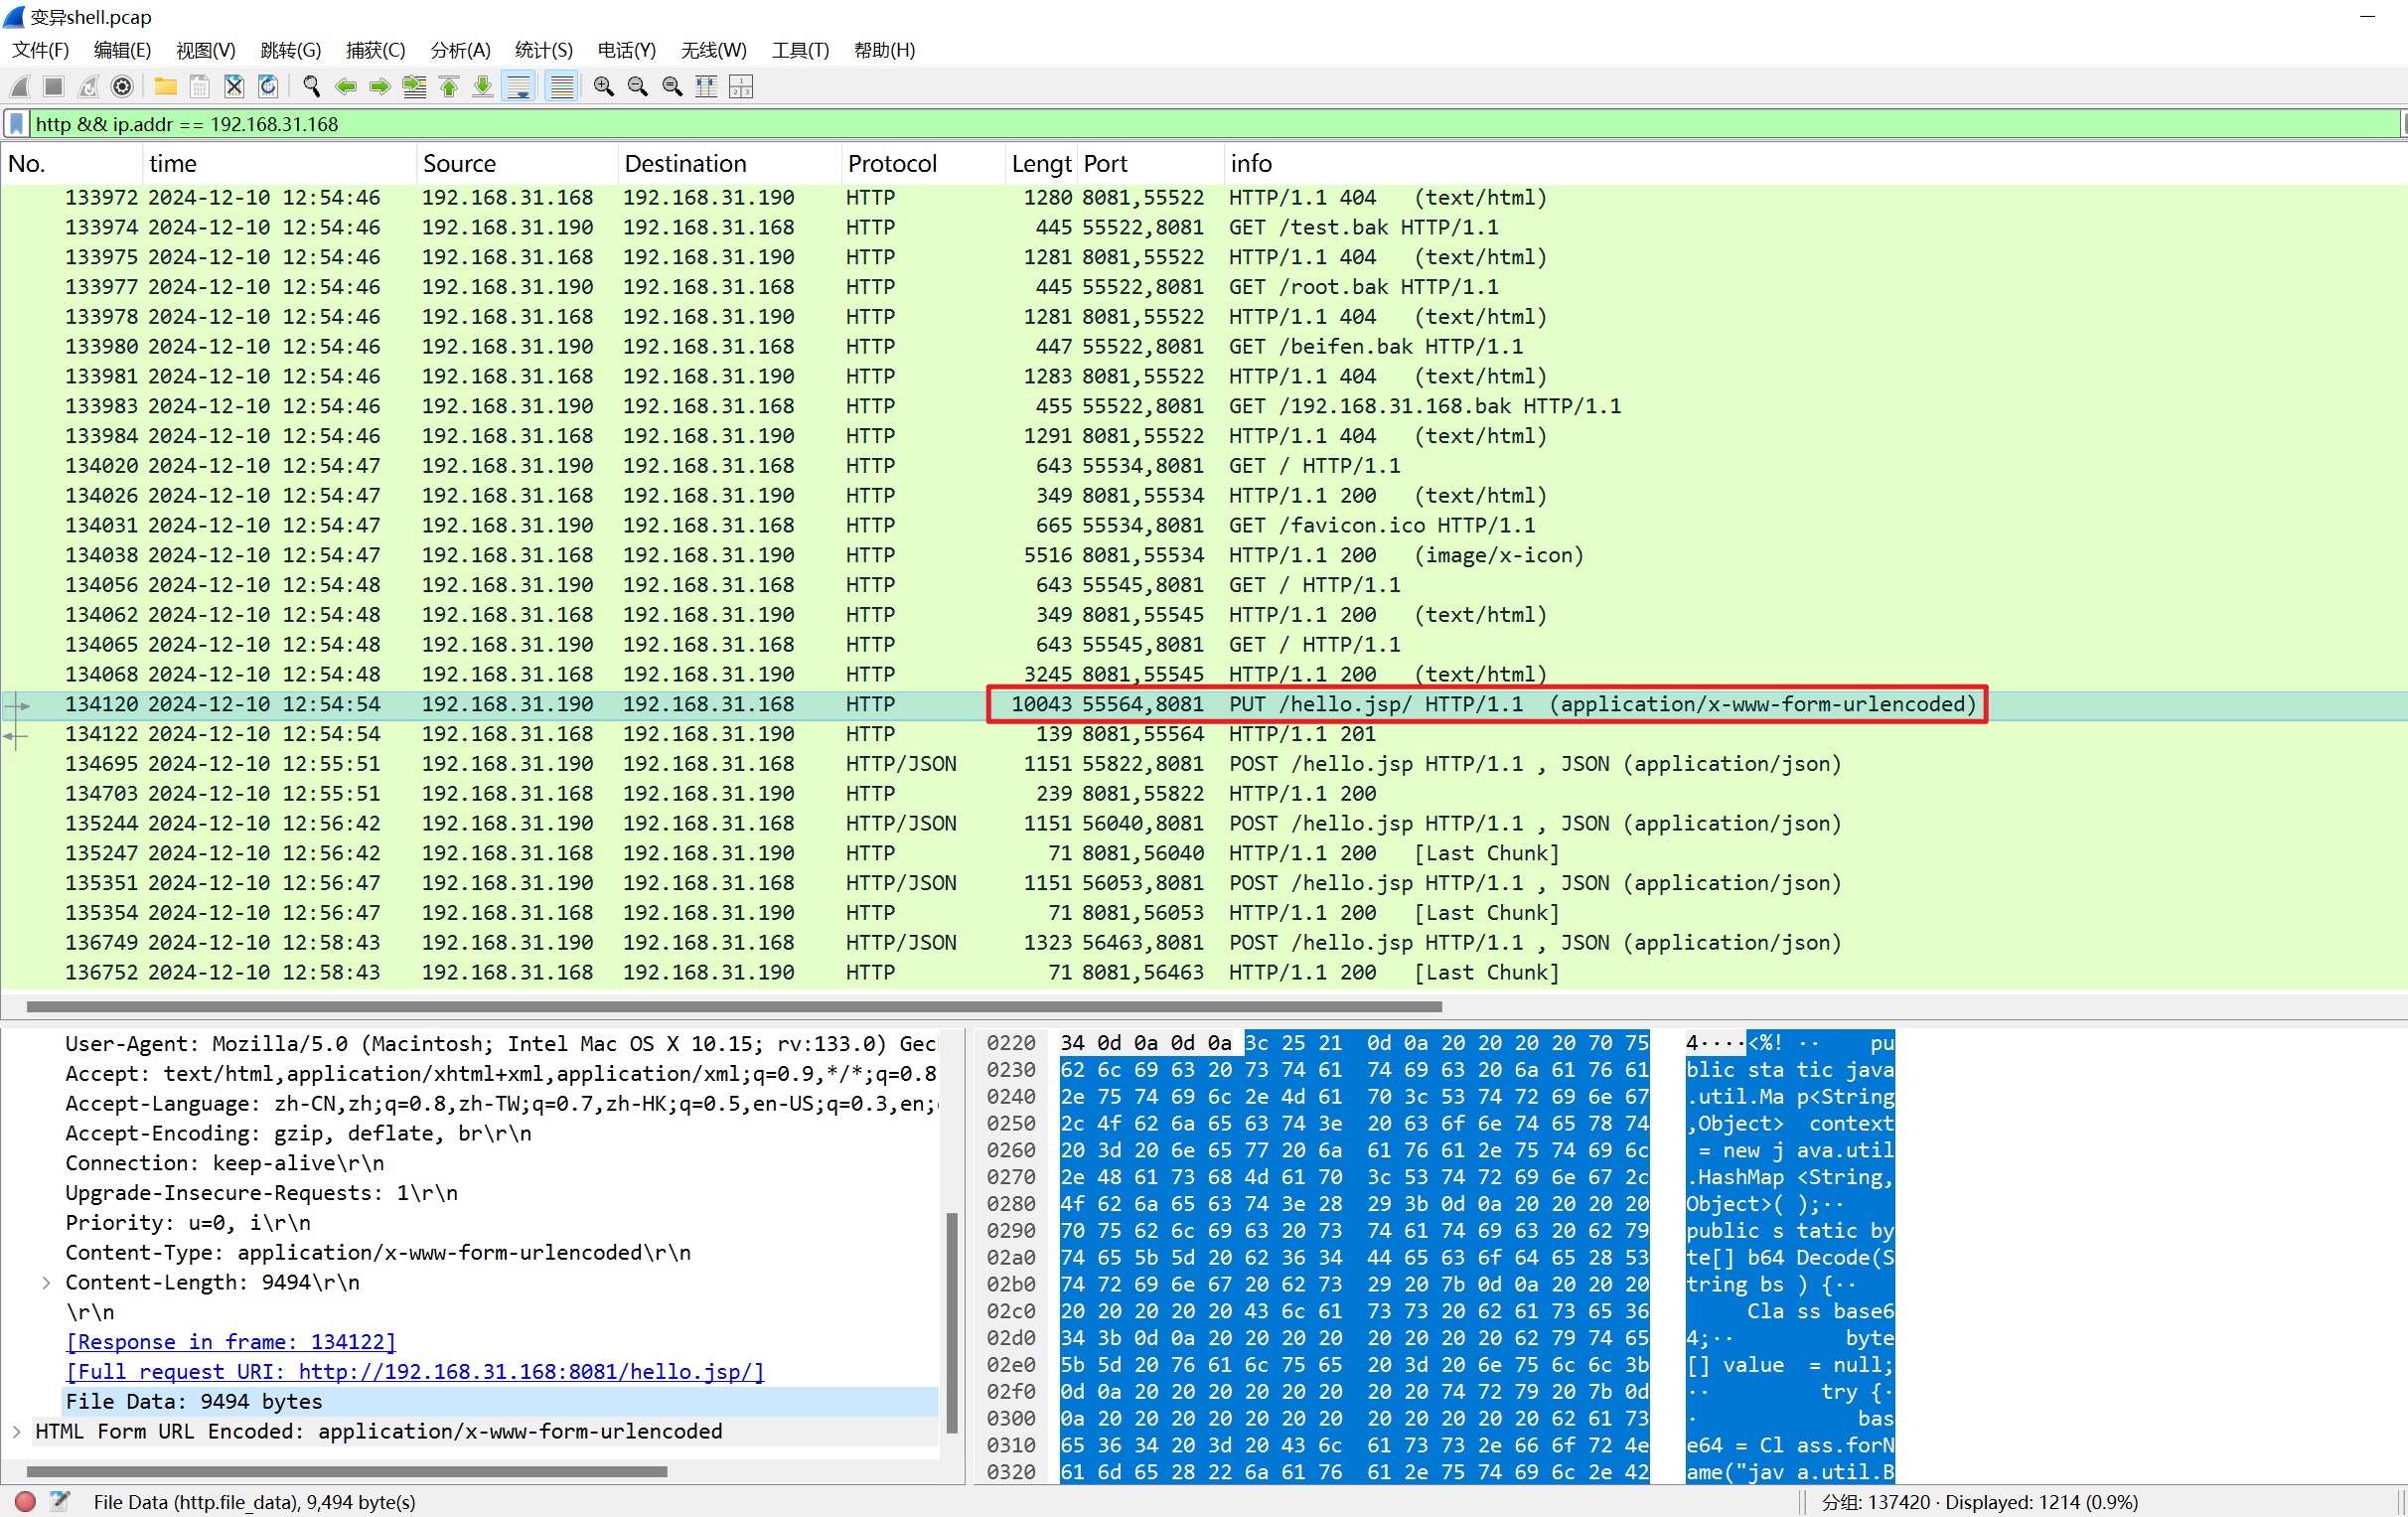Open the 无线(W) menu
The width and height of the screenshot is (2408, 1517).
pyautogui.click(x=713, y=50)
